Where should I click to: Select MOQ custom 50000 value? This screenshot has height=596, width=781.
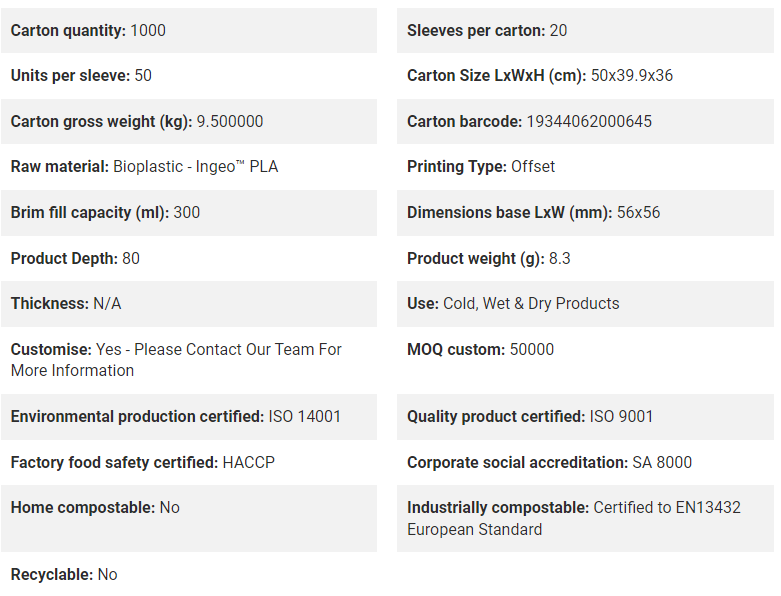click(x=531, y=350)
